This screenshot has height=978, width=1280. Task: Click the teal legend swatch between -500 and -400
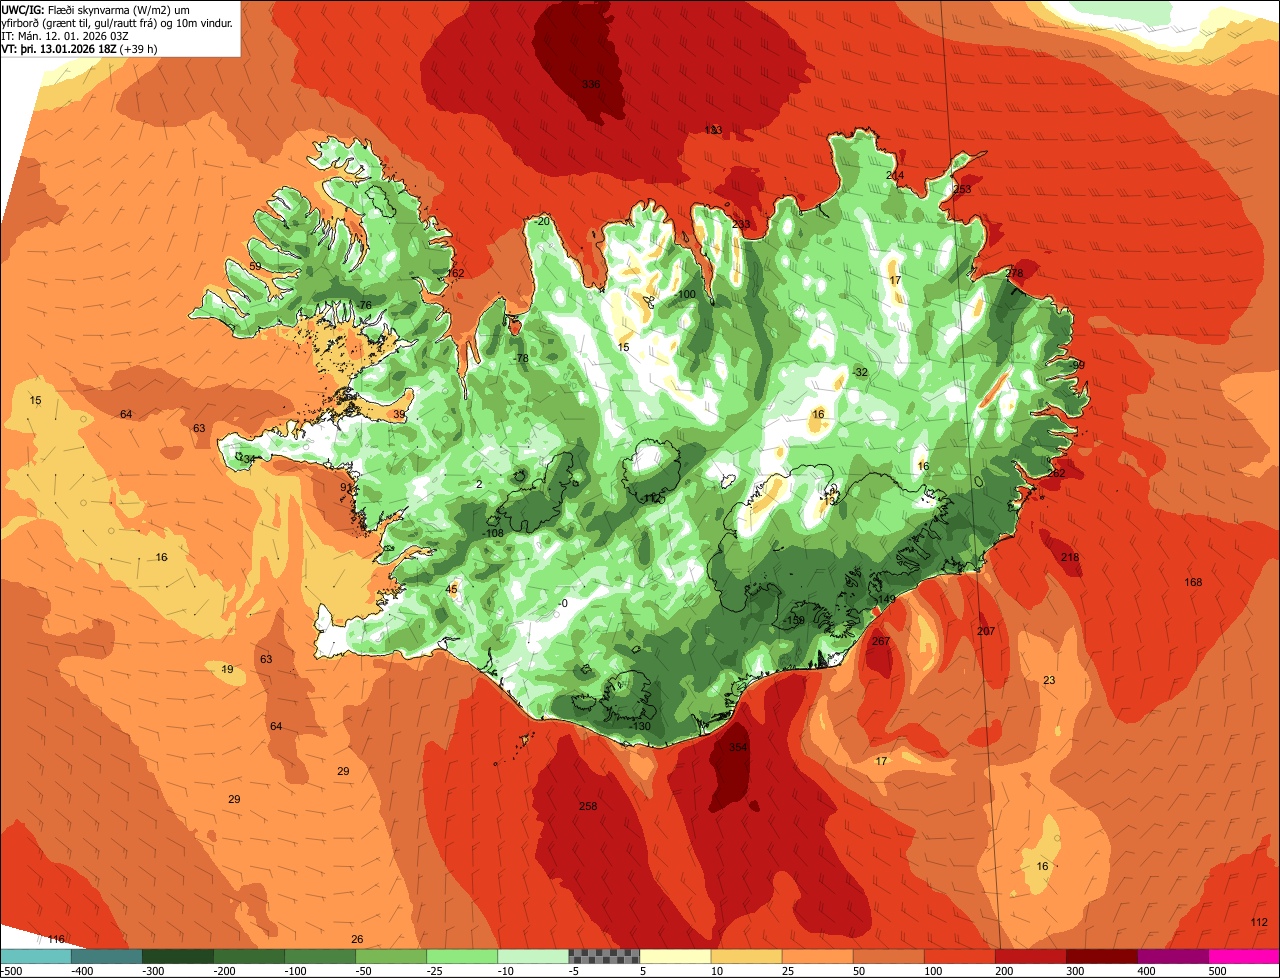(x=36, y=957)
